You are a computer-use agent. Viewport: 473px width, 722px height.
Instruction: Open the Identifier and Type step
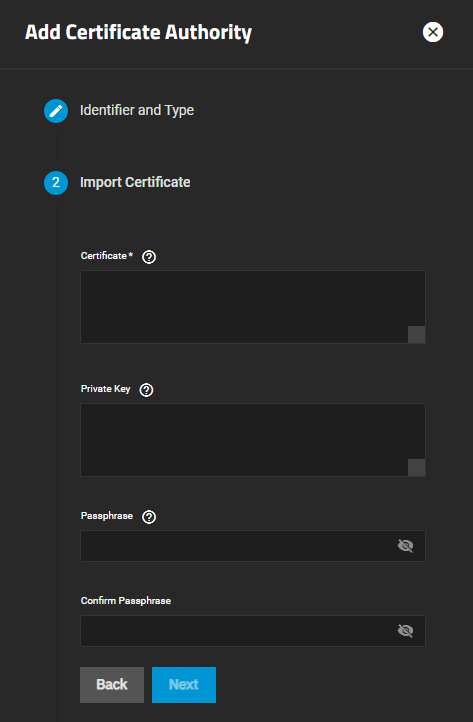click(x=137, y=111)
